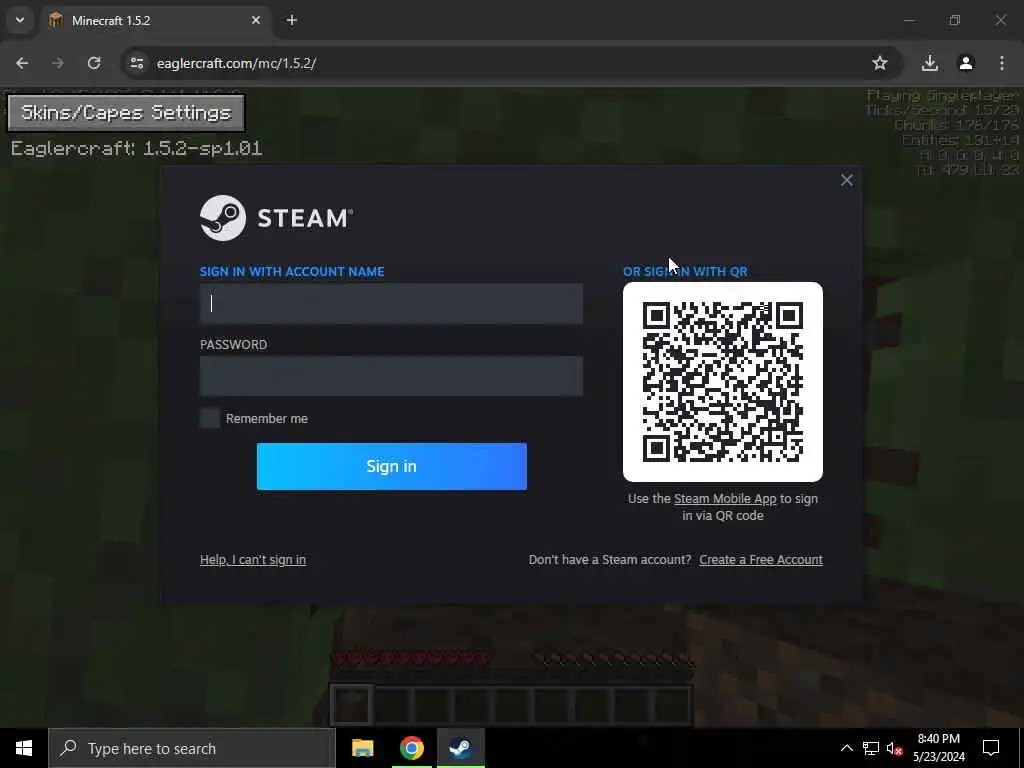The width and height of the screenshot is (1024, 768).
Task: Open Chrome downloads icon
Action: coord(930,63)
